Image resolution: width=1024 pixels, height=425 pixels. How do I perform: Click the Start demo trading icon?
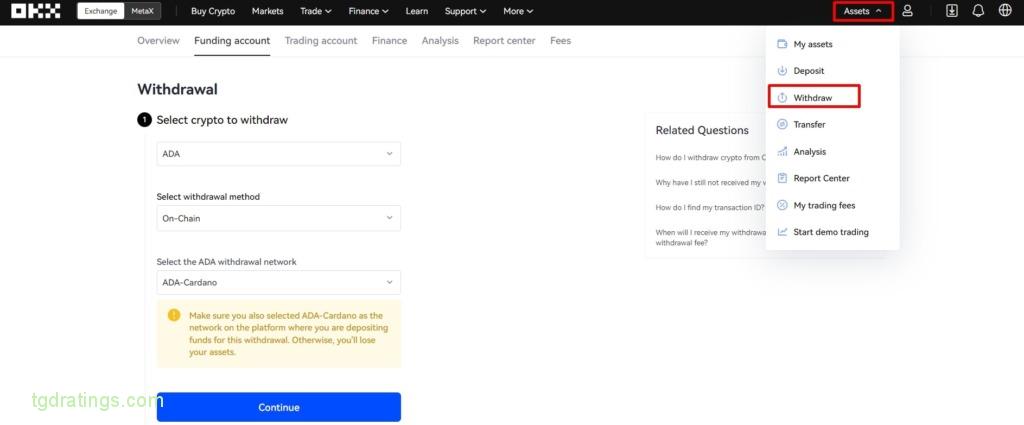tap(782, 232)
